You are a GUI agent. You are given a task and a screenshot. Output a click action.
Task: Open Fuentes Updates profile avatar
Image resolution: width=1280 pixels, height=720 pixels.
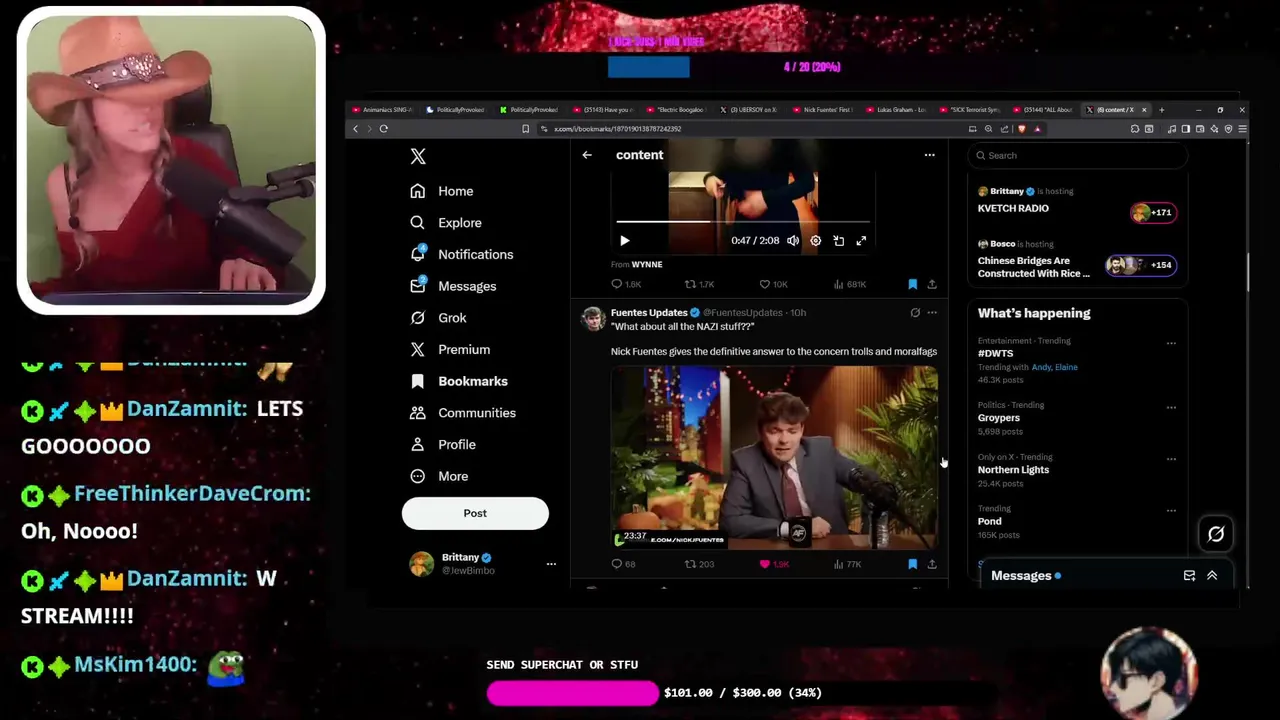point(593,318)
